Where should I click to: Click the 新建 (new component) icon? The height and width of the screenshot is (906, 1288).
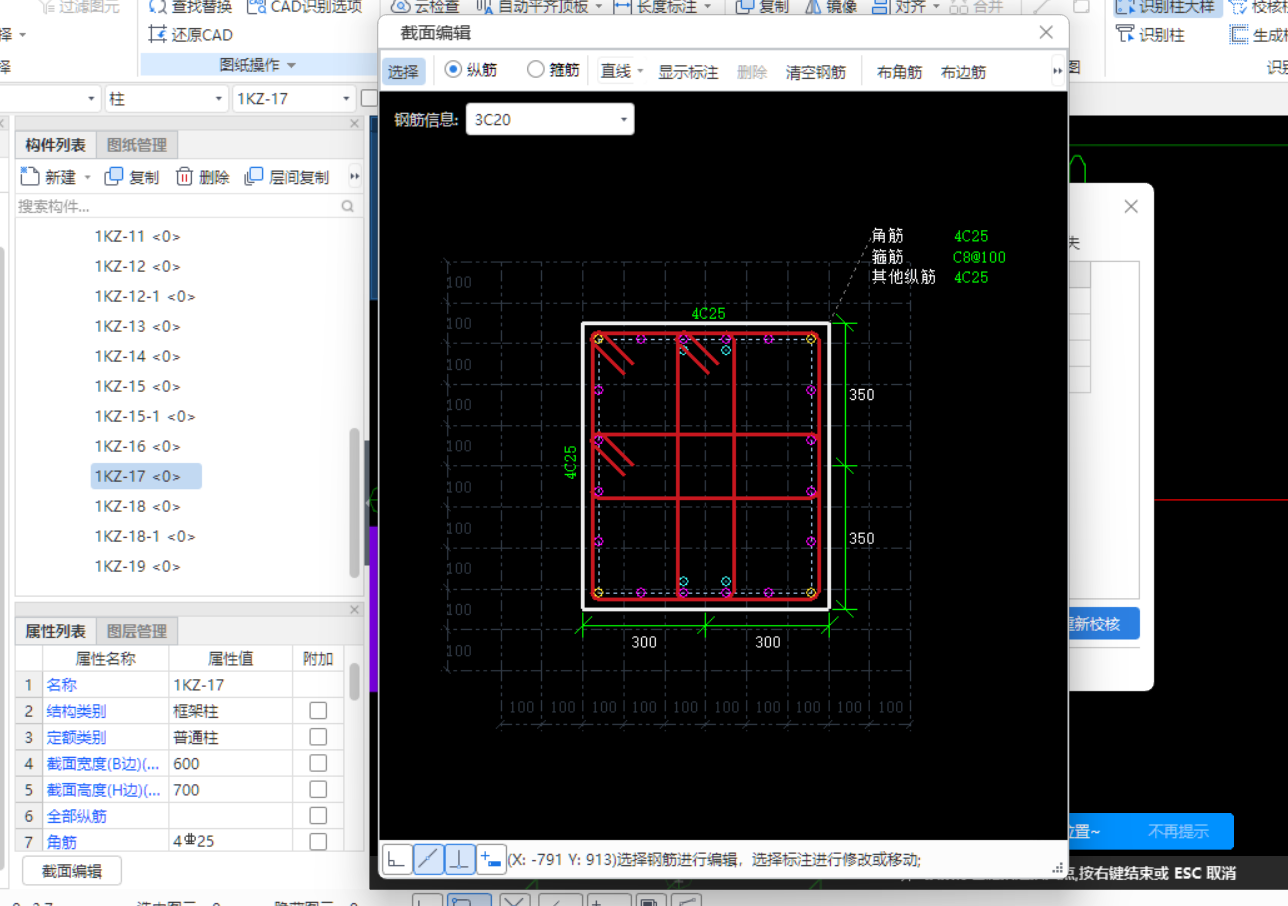30,177
